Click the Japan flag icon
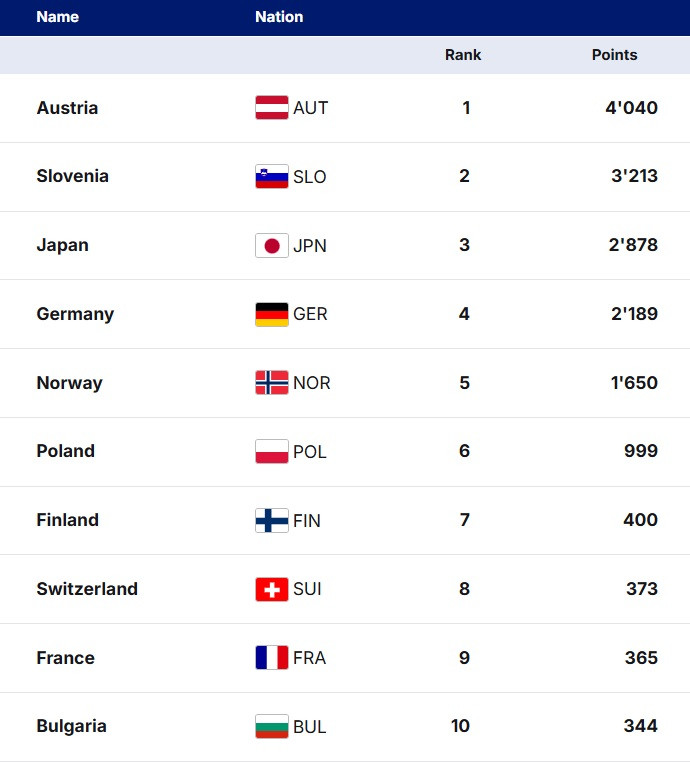690x762 pixels. tap(272, 245)
